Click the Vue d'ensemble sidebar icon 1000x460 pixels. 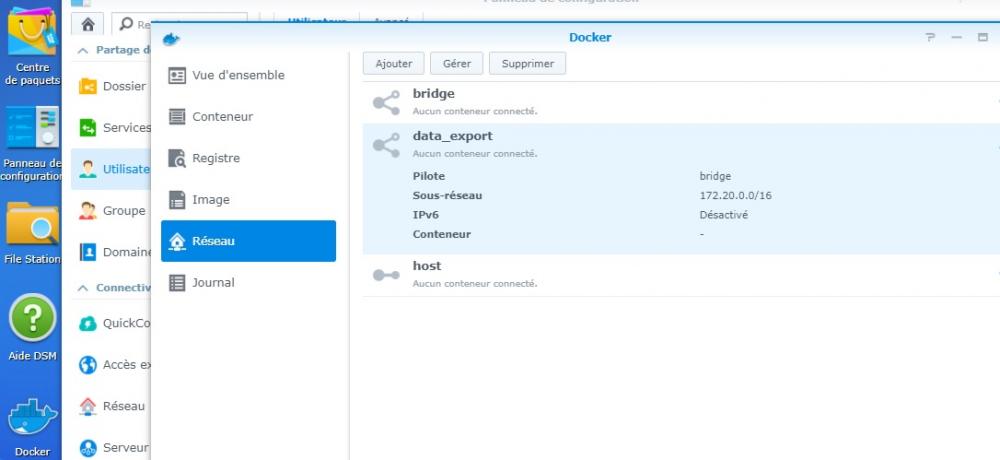pos(177,75)
